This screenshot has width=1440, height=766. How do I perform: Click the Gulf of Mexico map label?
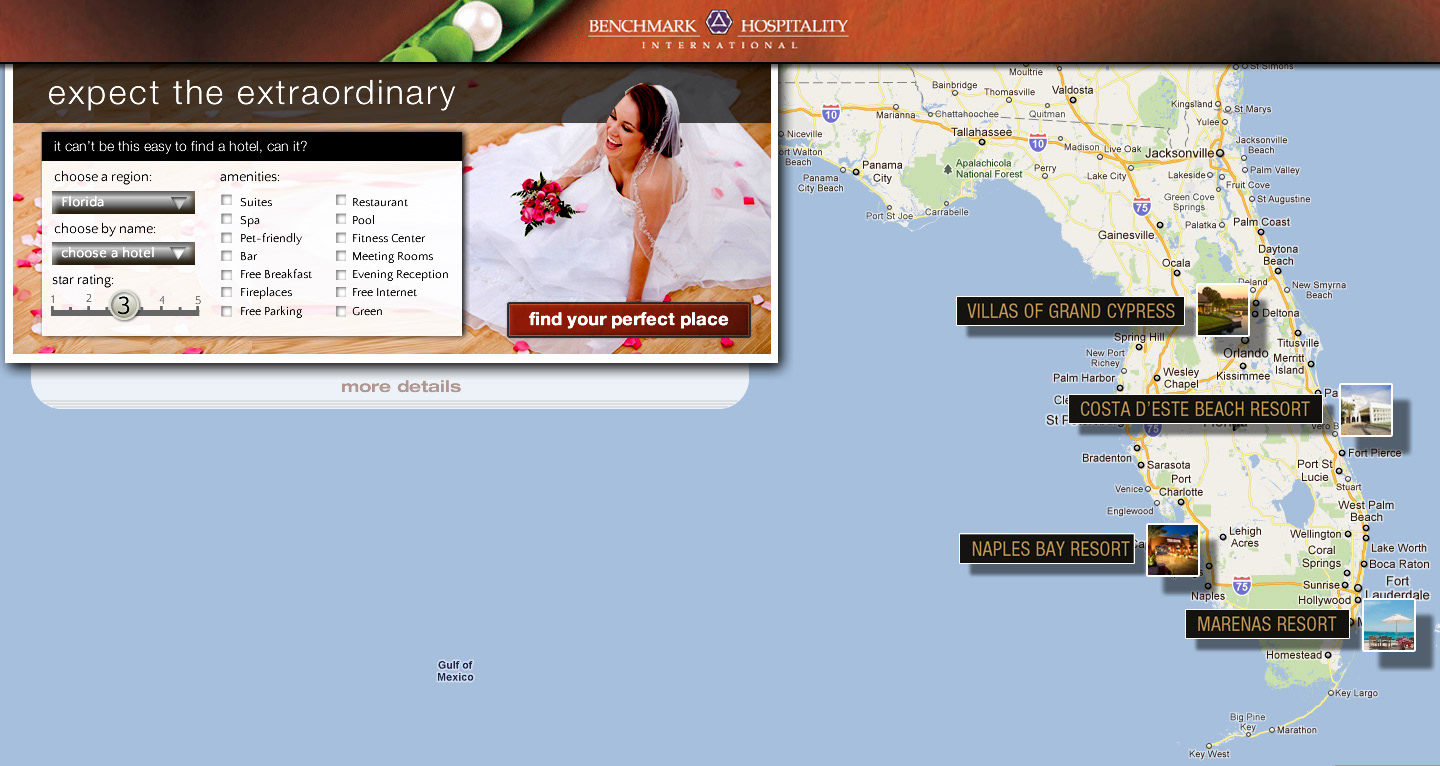[x=455, y=671]
